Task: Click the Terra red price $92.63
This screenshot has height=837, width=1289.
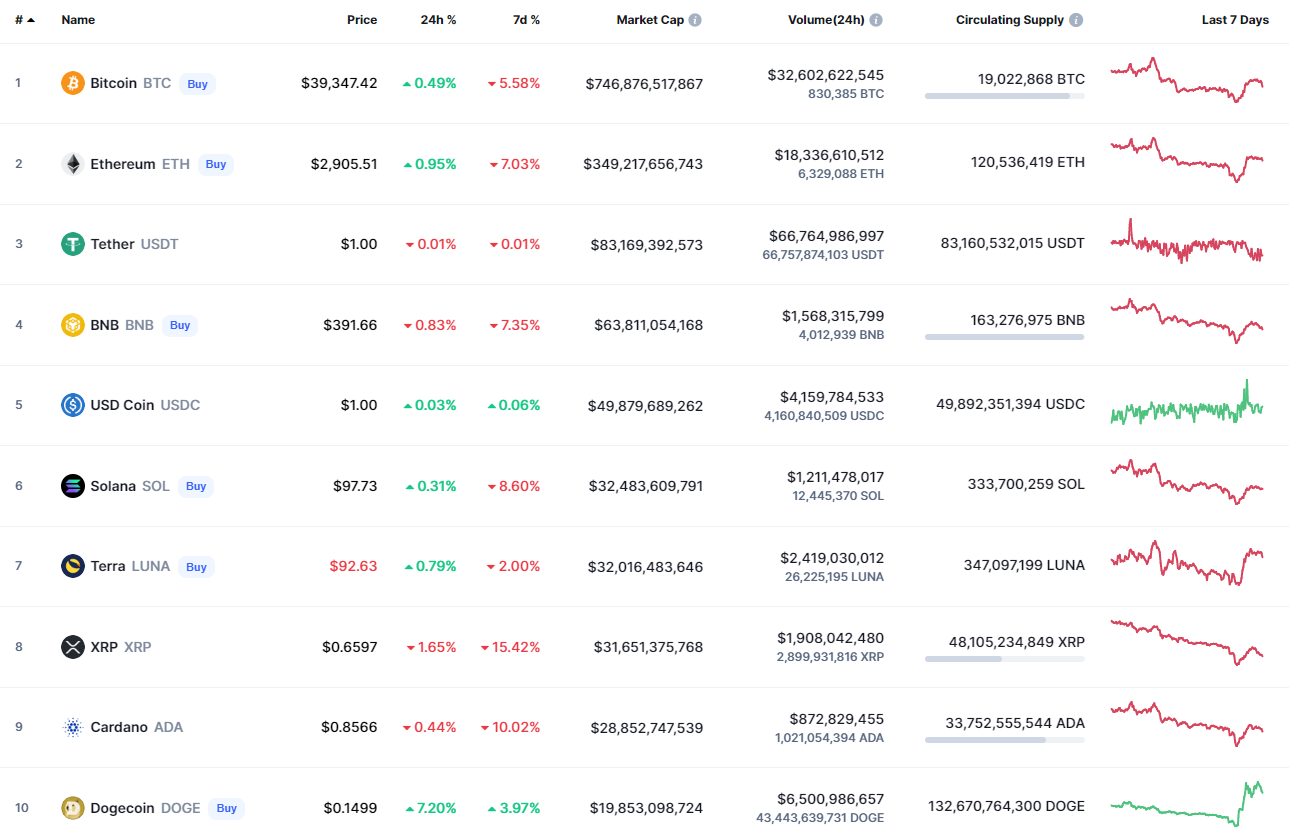Action: pos(354,566)
